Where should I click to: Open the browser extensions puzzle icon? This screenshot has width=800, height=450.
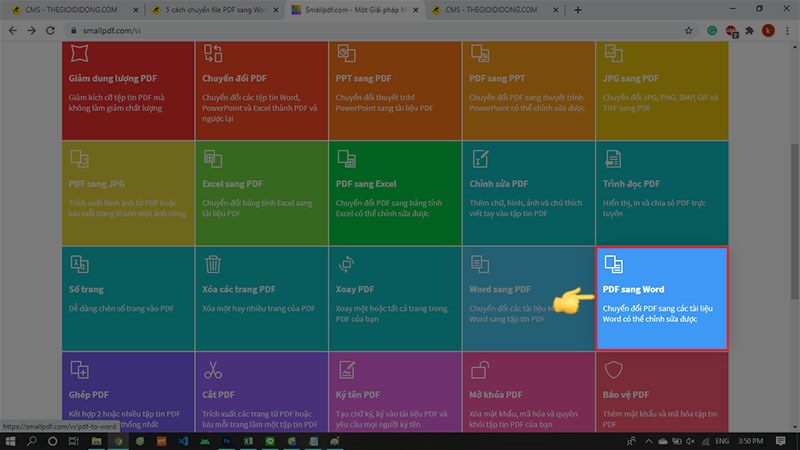pos(749,31)
